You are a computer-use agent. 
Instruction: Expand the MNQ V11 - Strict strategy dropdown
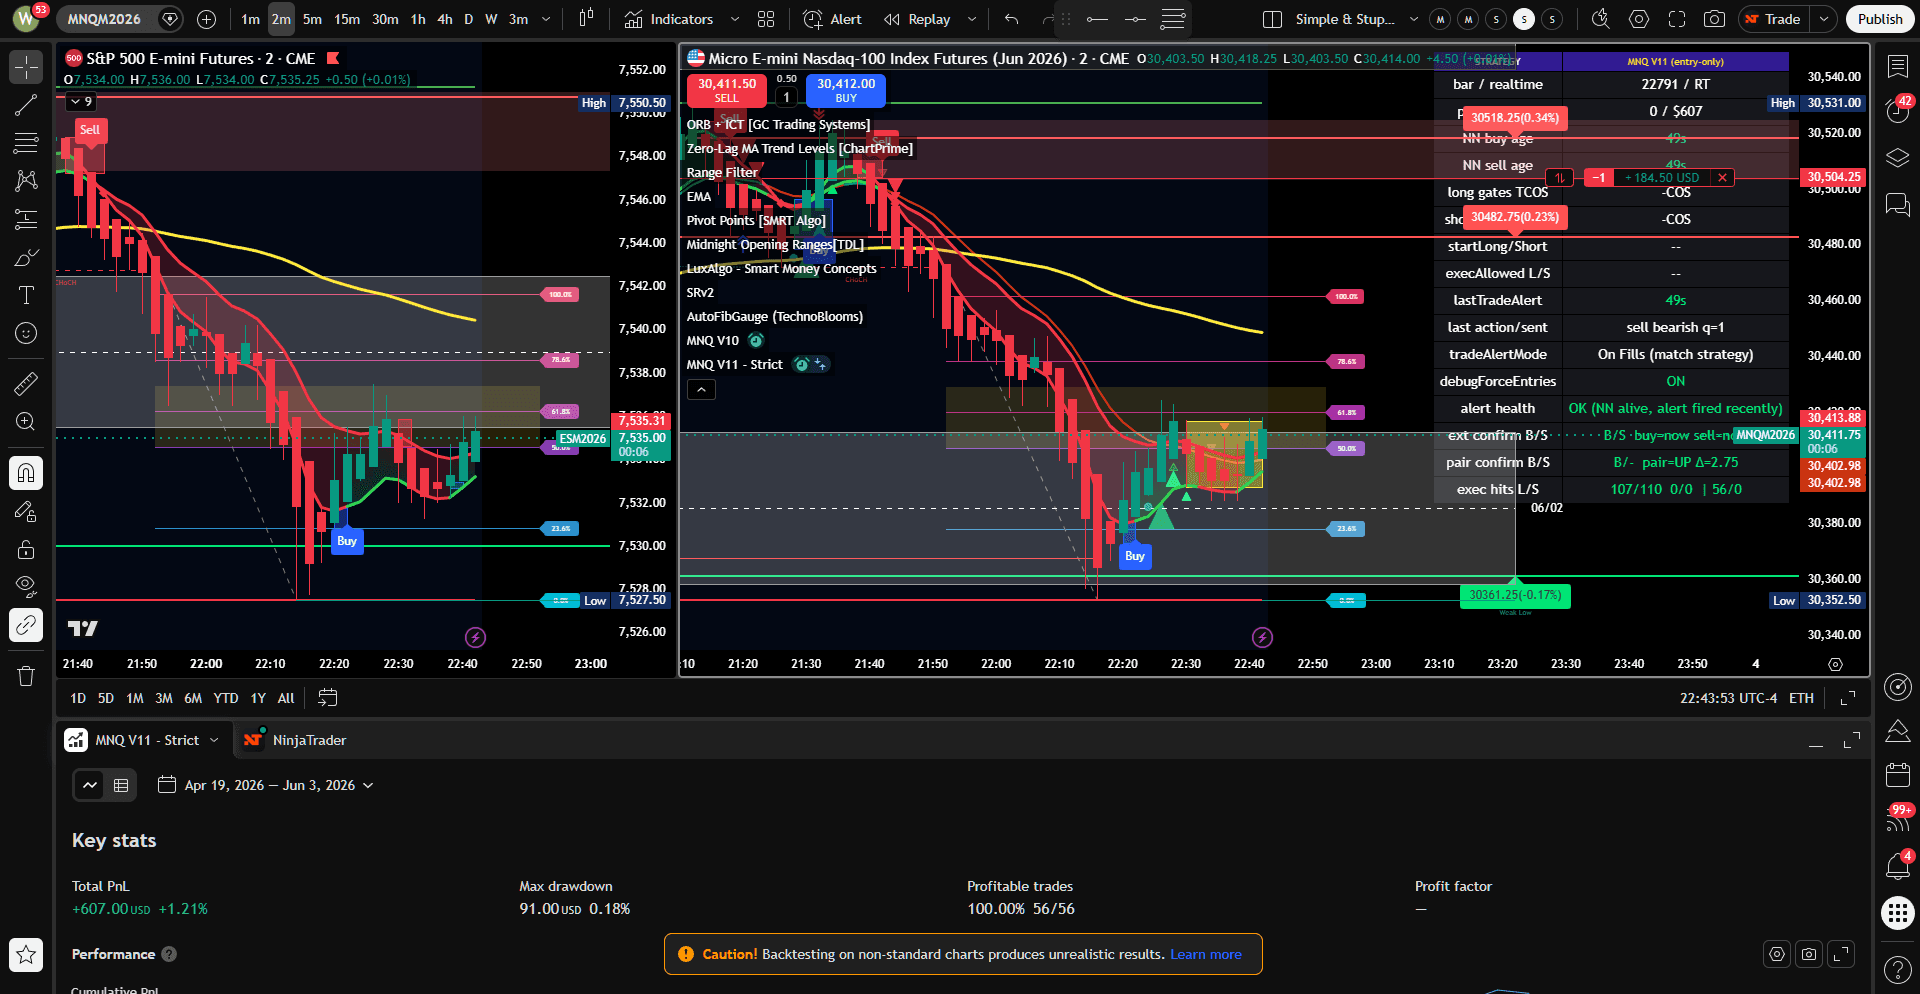[214, 740]
